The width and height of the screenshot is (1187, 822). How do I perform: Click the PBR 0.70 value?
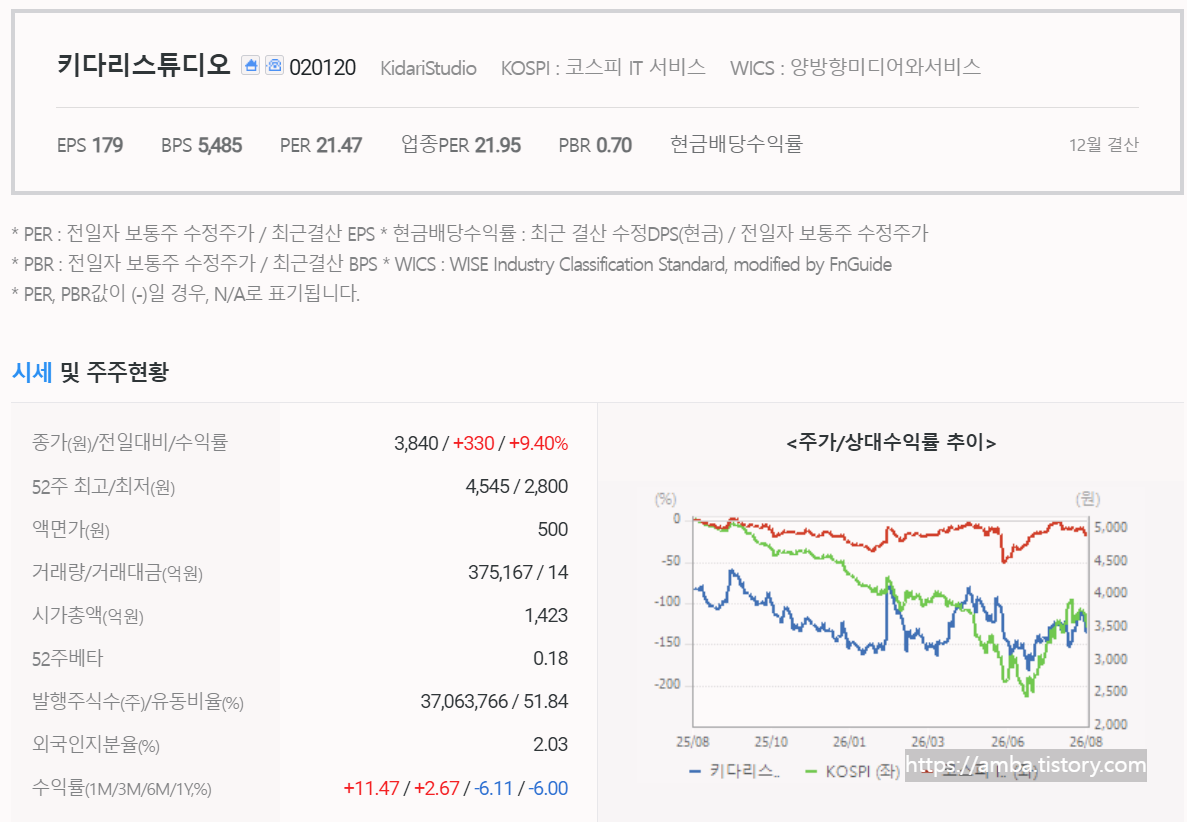(x=595, y=145)
